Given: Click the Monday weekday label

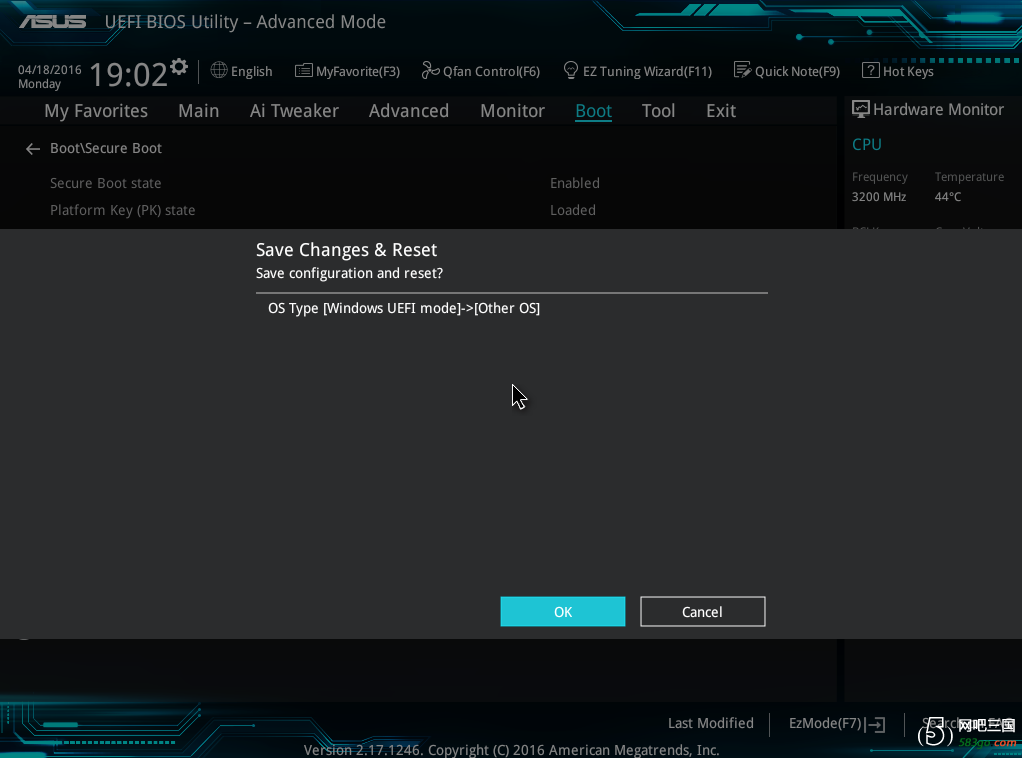Looking at the screenshot, I should (x=39, y=84).
